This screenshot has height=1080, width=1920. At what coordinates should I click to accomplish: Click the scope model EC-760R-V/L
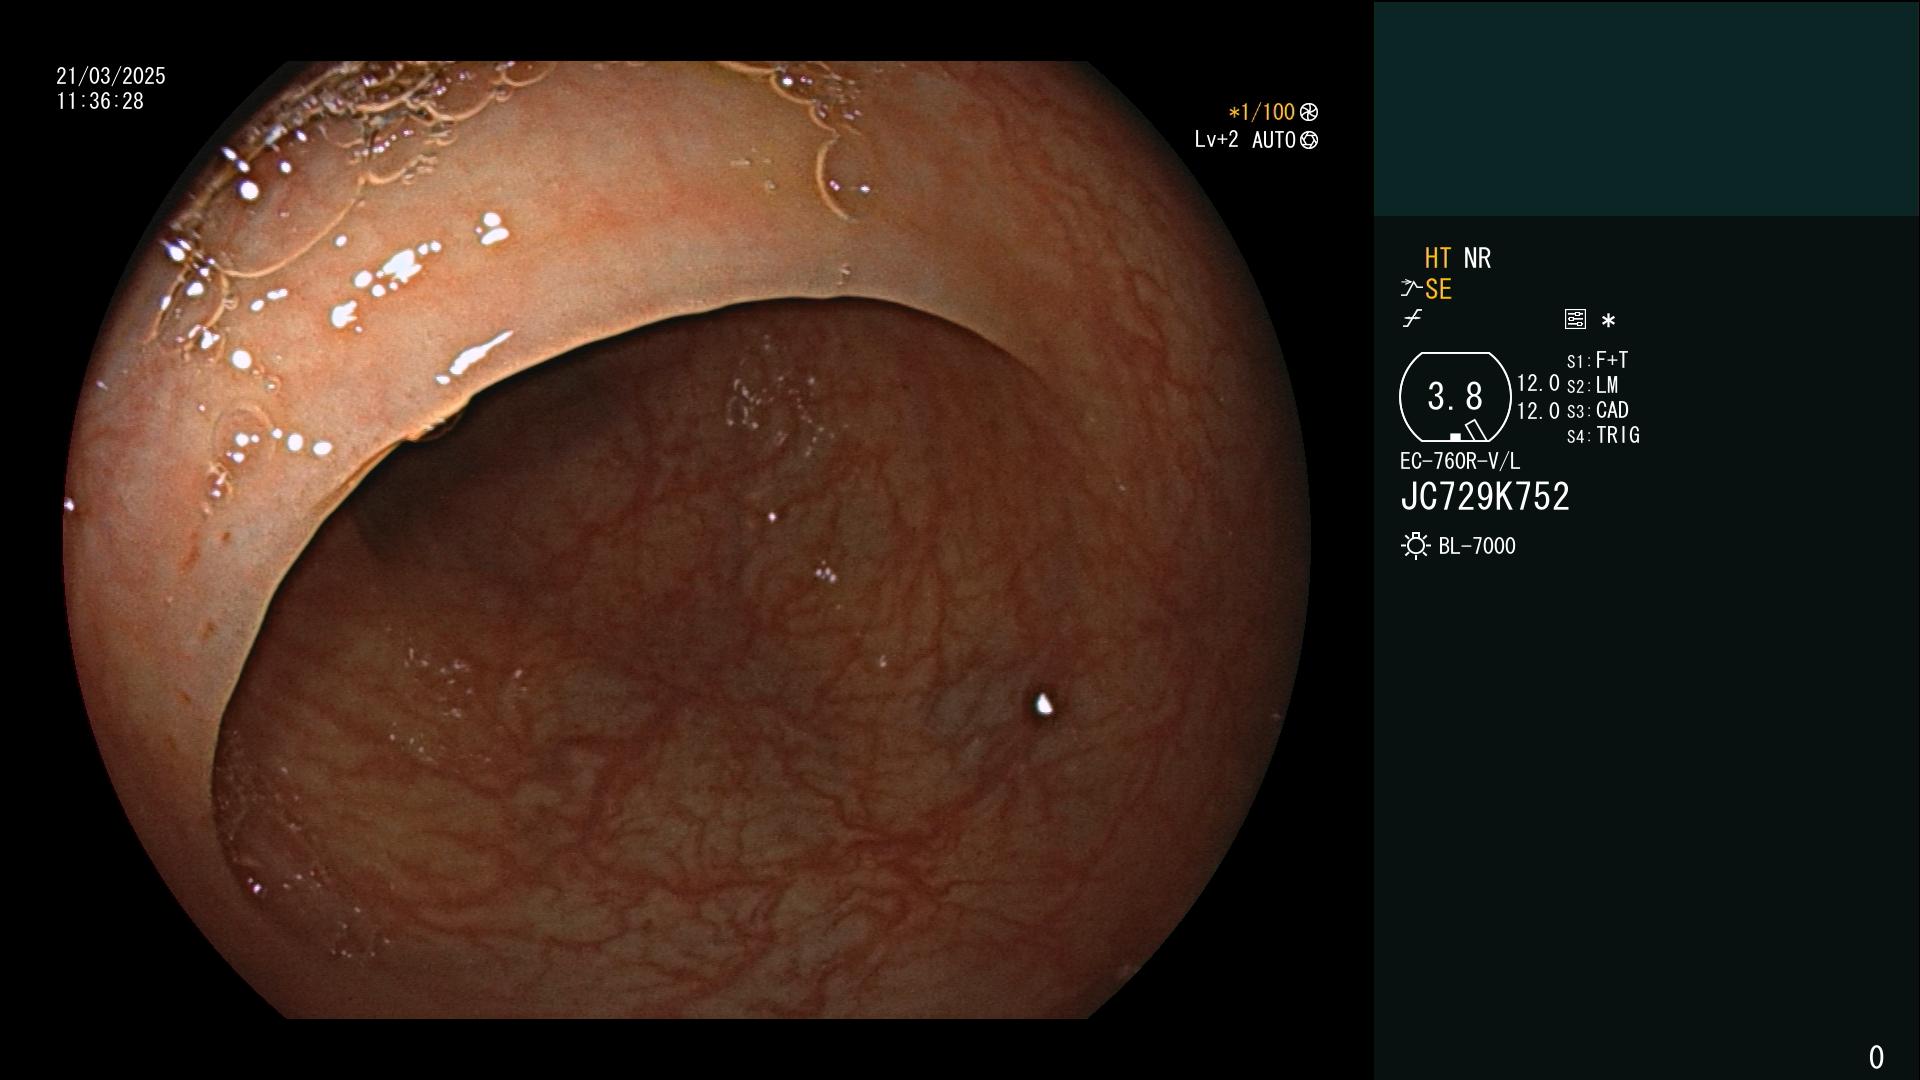[x=1460, y=461]
